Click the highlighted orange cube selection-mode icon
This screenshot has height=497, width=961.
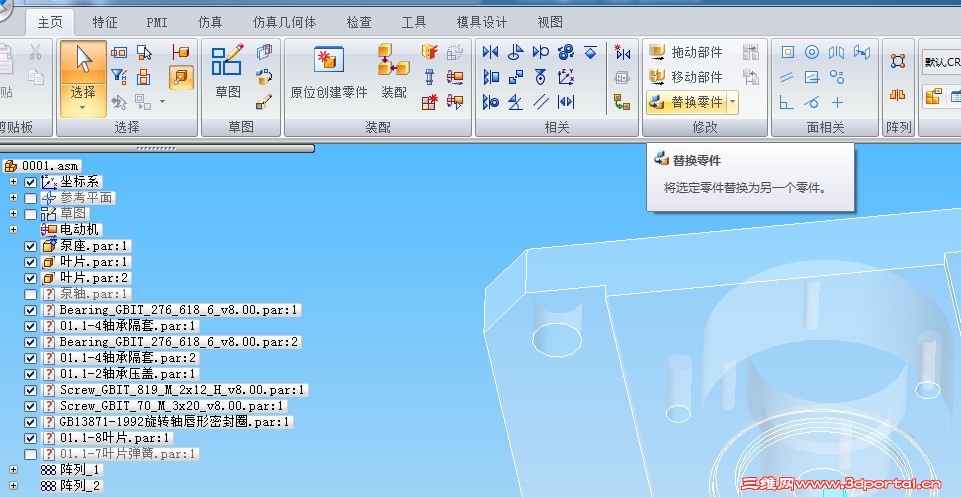pos(181,77)
